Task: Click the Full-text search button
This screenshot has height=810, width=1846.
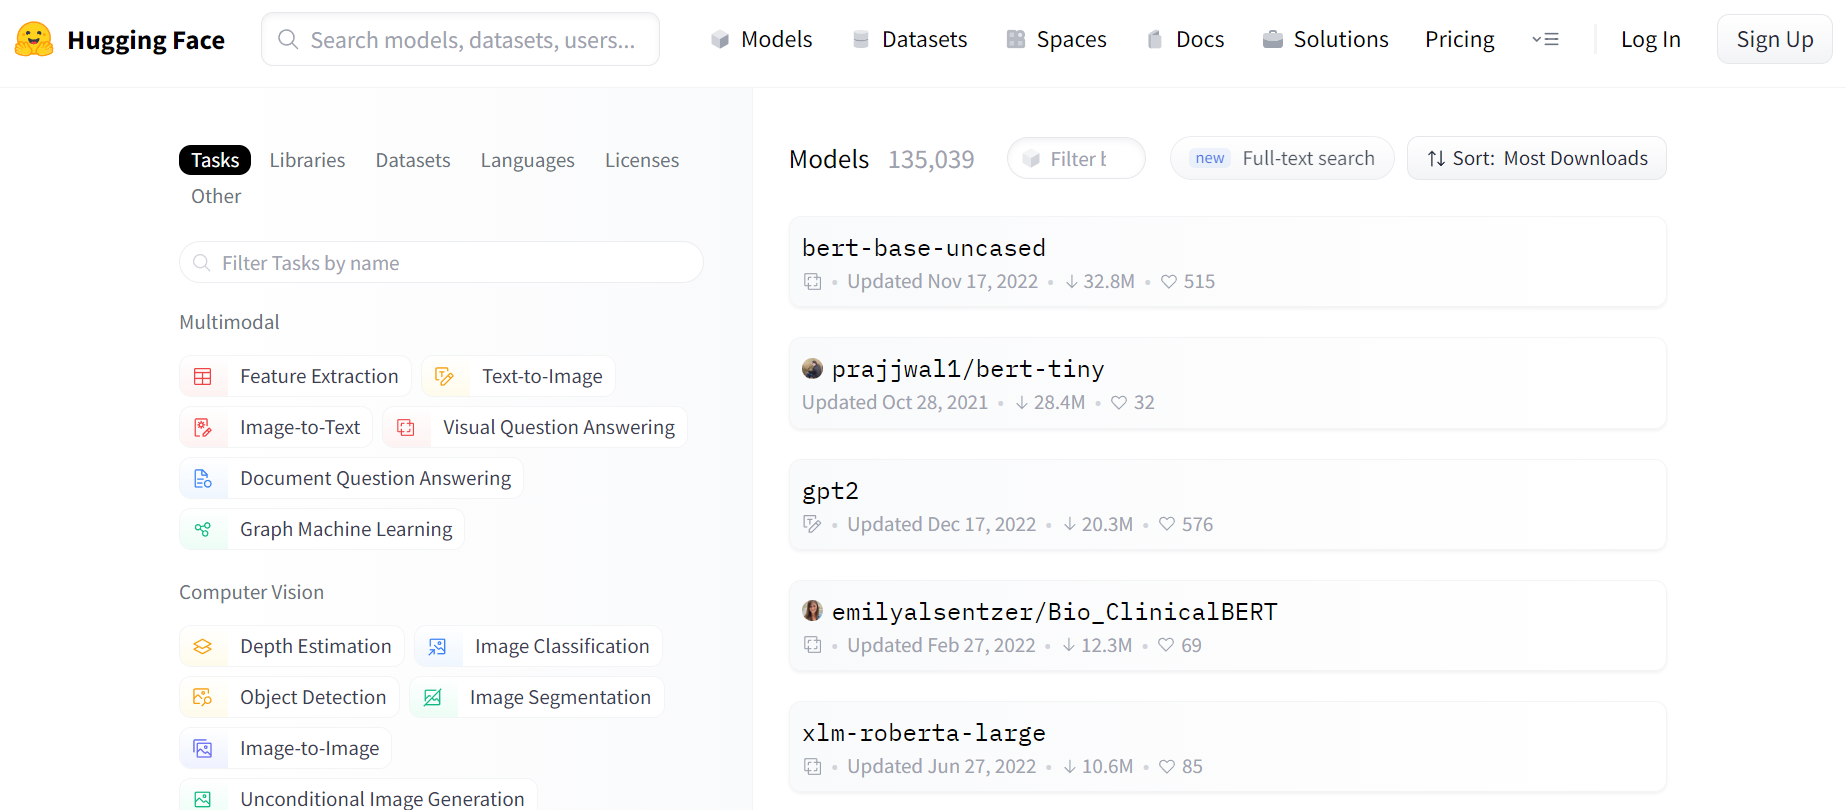Action: click(1282, 158)
